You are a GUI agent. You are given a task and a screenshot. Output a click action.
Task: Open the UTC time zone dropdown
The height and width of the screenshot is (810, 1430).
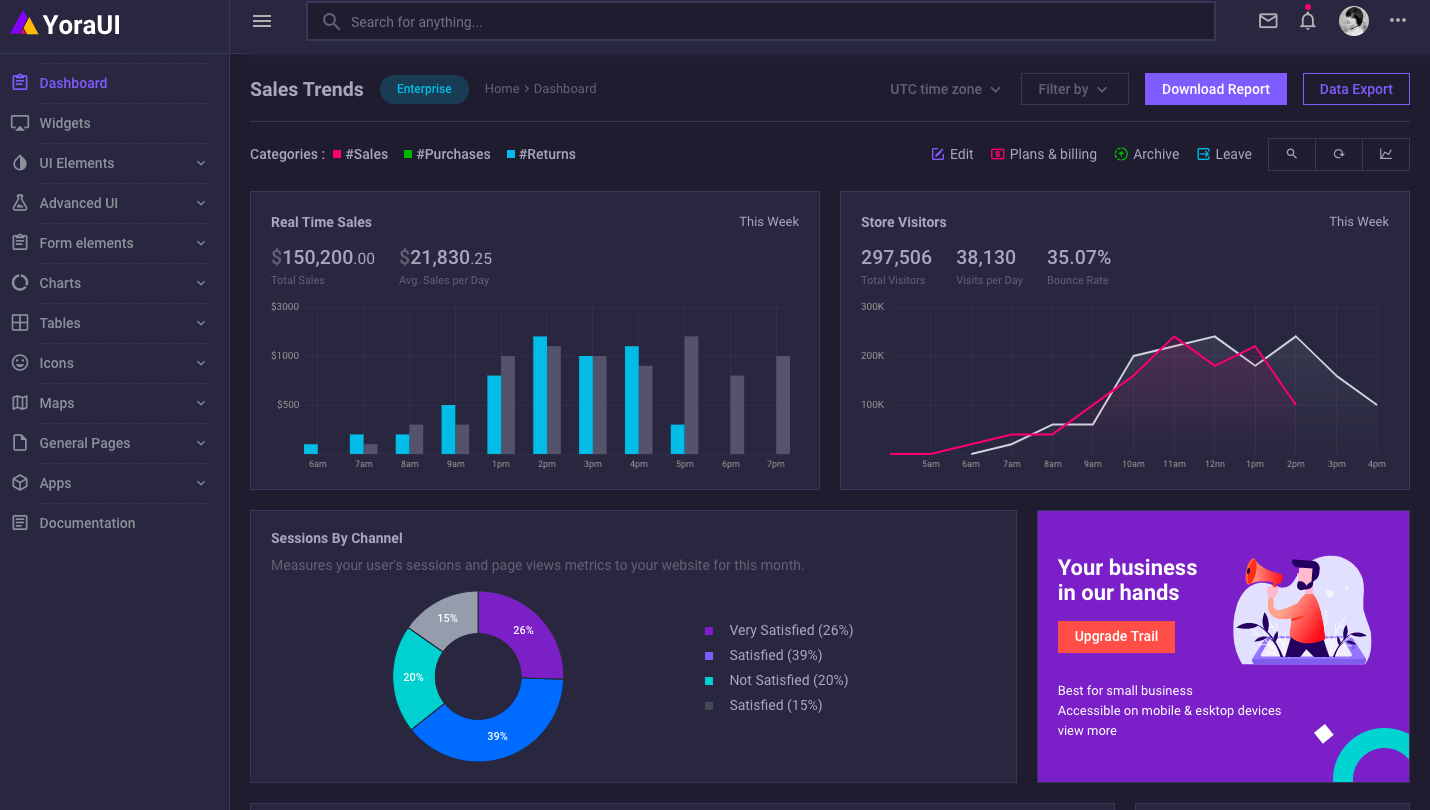pyautogui.click(x=945, y=89)
